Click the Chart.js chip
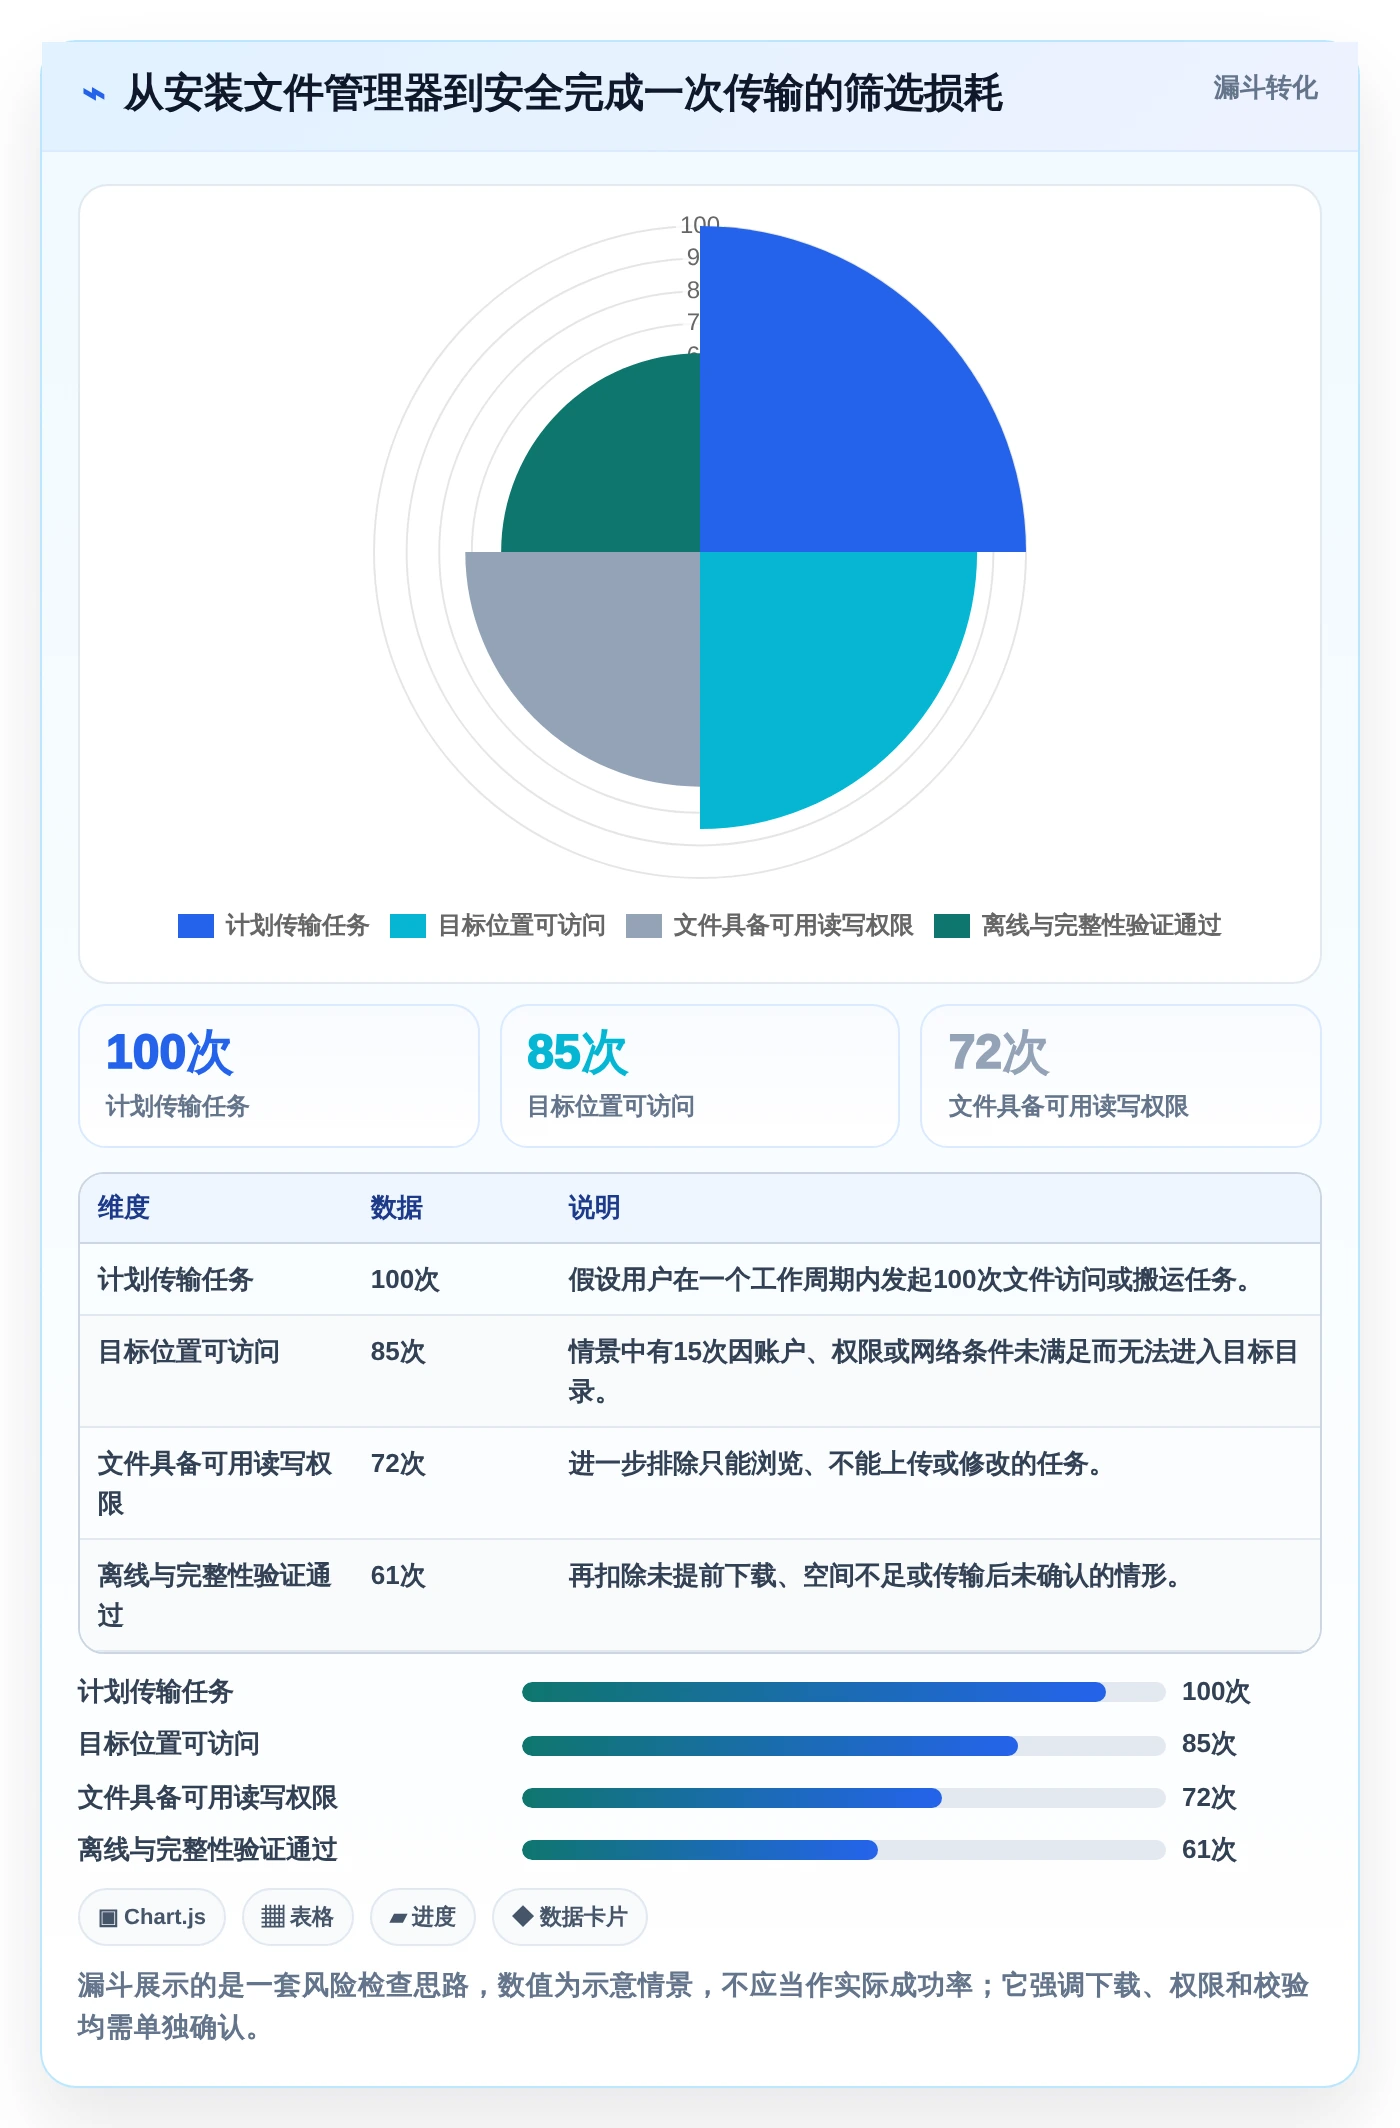 152,1917
